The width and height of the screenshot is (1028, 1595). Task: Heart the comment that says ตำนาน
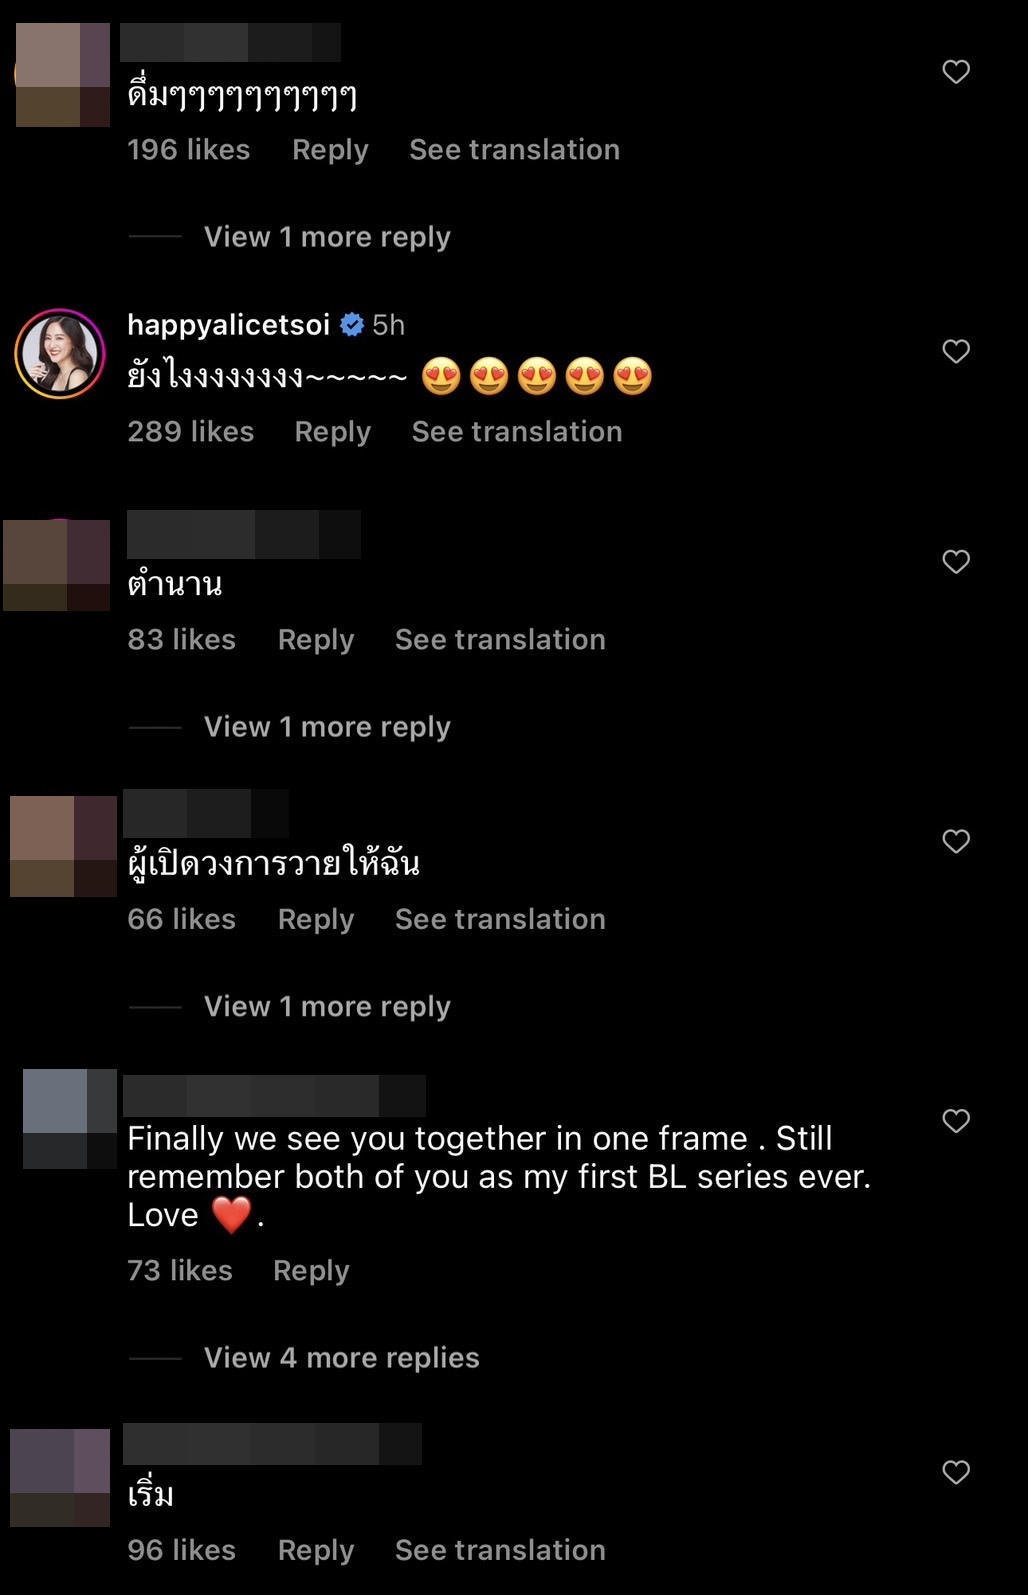click(x=956, y=562)
